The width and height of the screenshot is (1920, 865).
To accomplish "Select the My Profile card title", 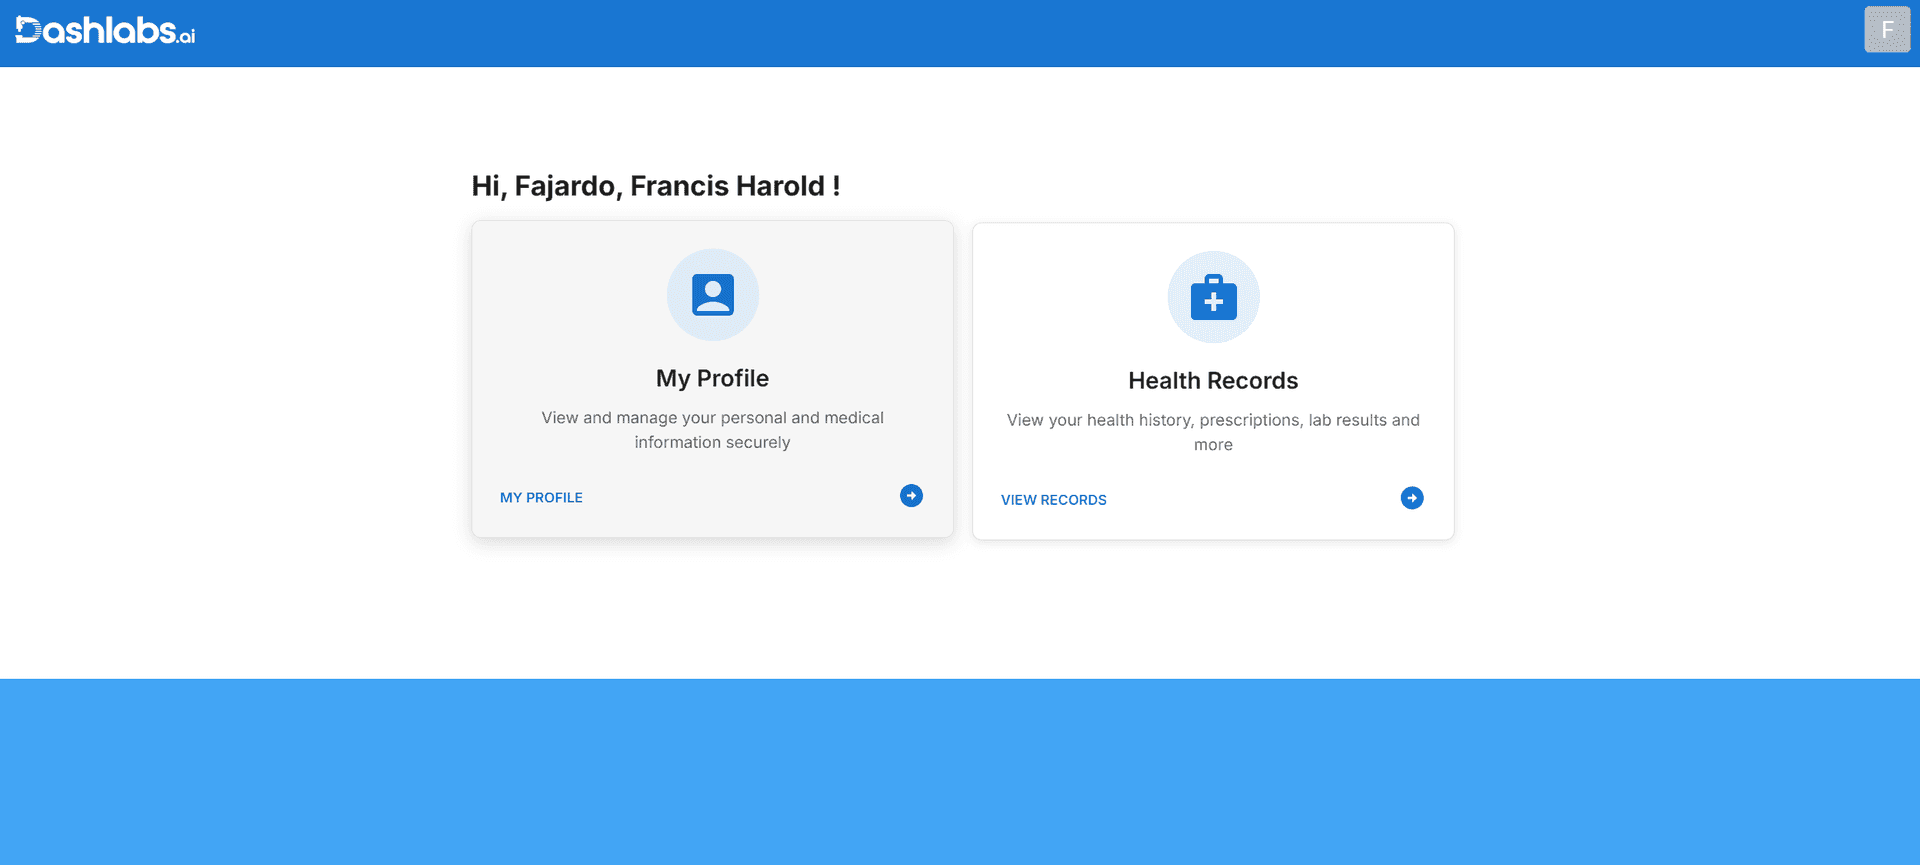I will (x=712, y=378).
